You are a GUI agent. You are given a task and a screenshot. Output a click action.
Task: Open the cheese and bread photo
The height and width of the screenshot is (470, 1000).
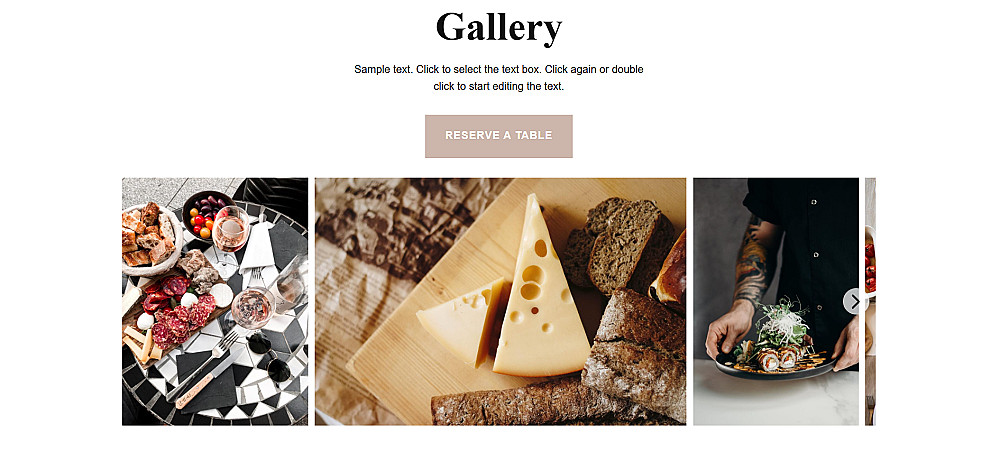tap(501, 302)
